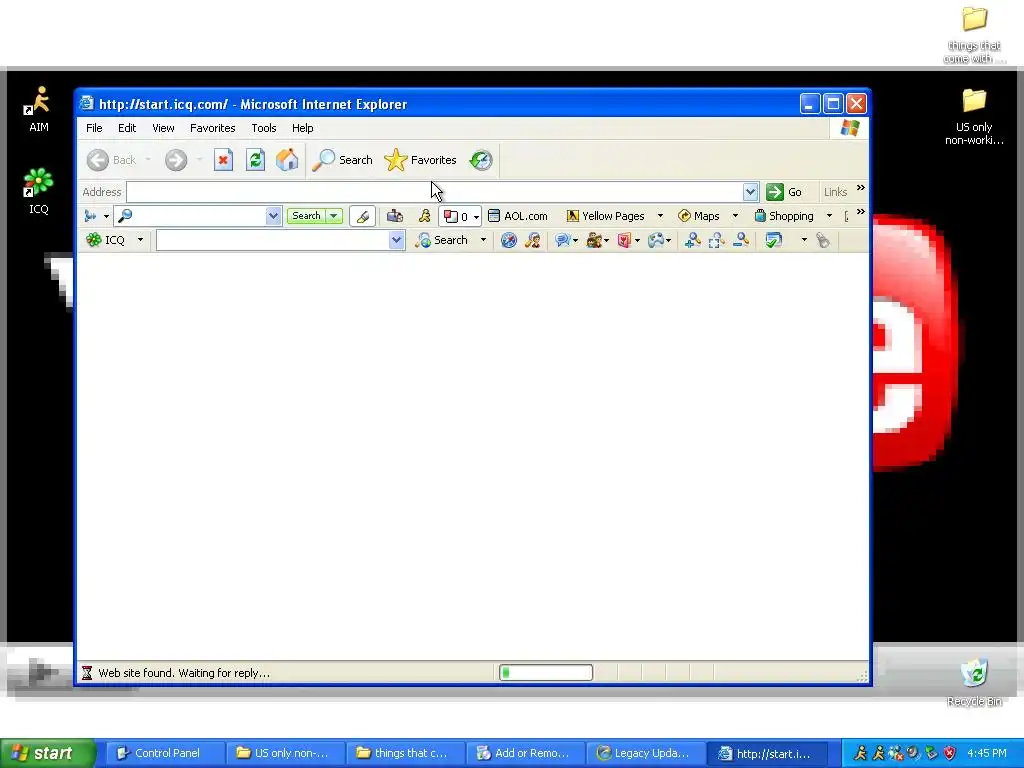
Task: Click the red security shield tray icon
Action: click(950, 753)
